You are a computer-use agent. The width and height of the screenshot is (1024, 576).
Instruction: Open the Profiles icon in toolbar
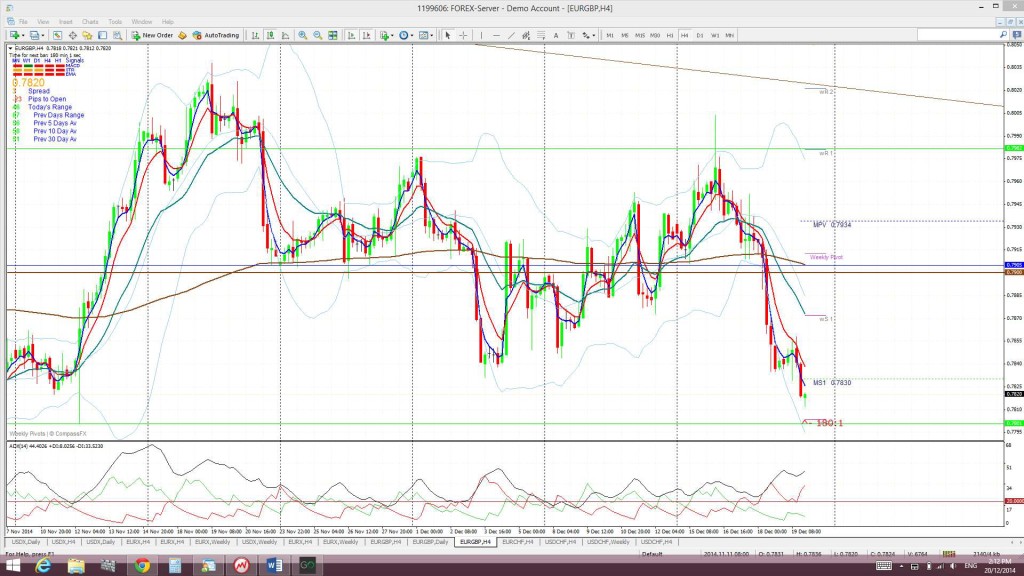tap(34, 35)
